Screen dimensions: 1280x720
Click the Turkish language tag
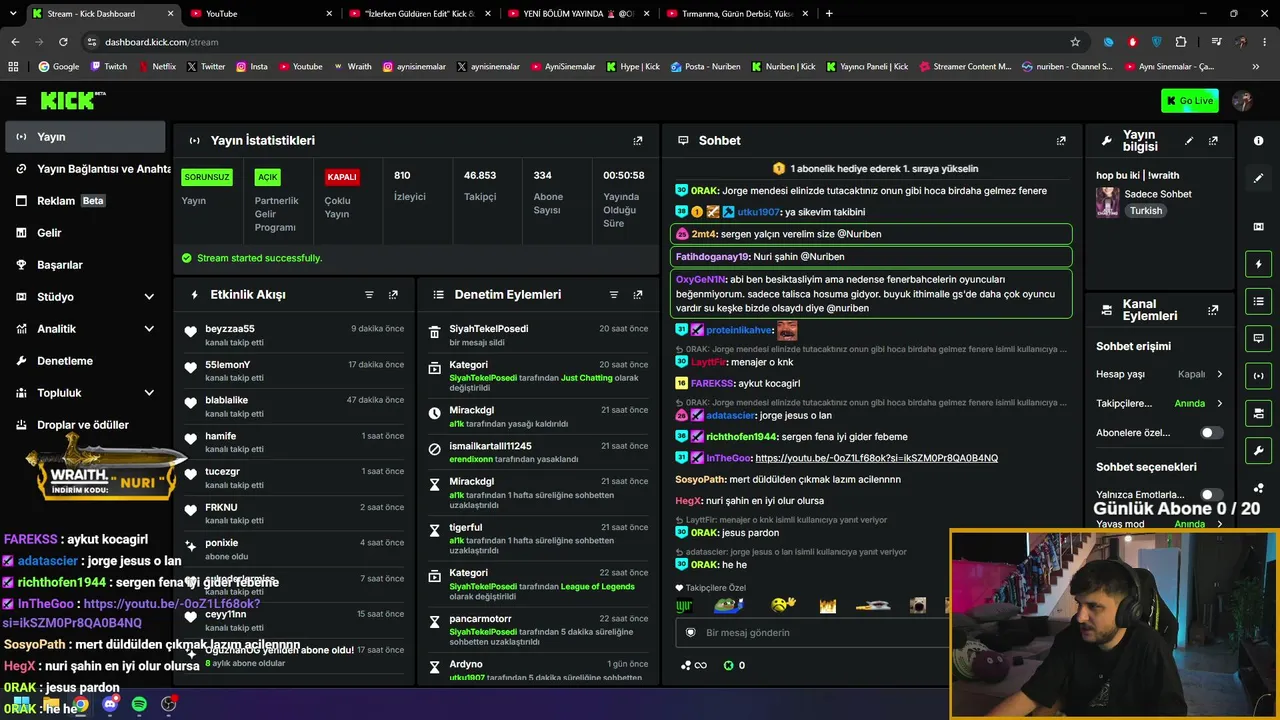[x=1146, y=211]
